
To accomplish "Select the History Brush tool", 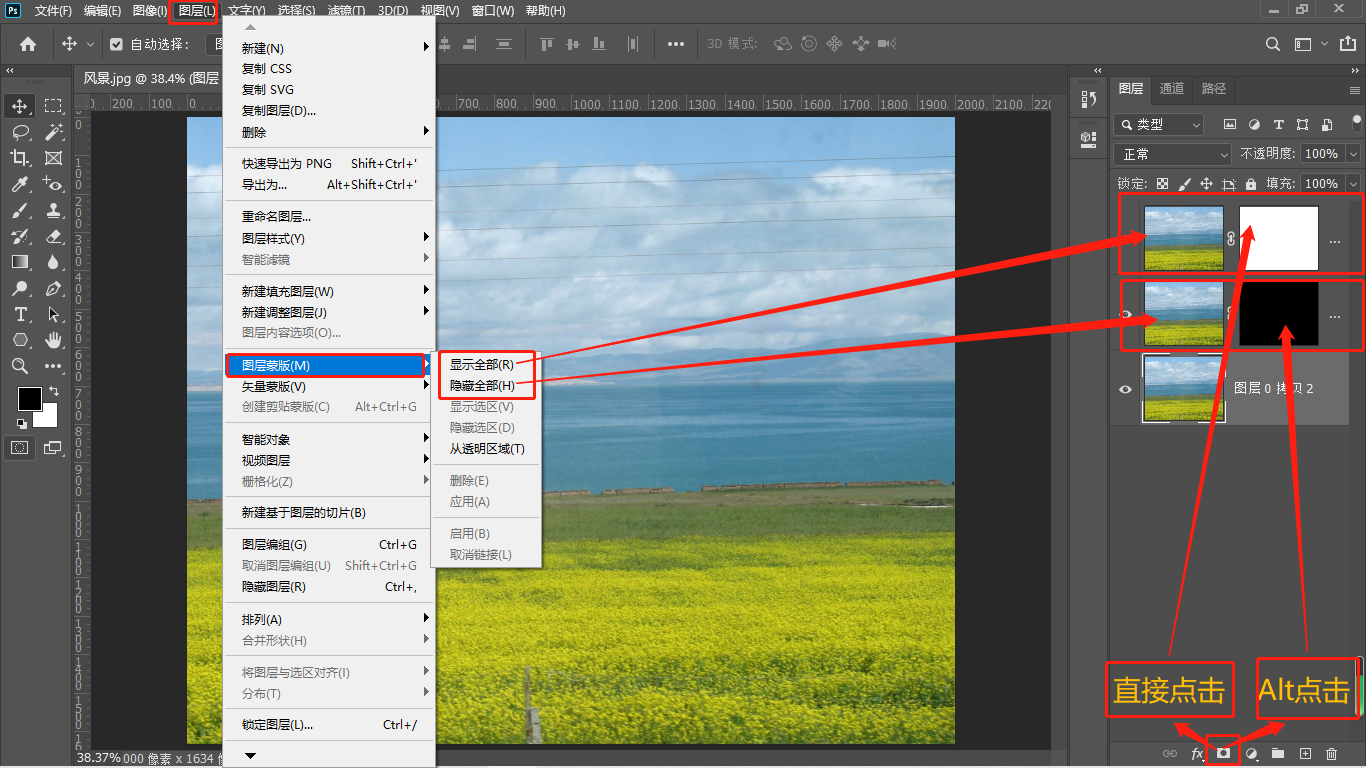I will 20,236.
